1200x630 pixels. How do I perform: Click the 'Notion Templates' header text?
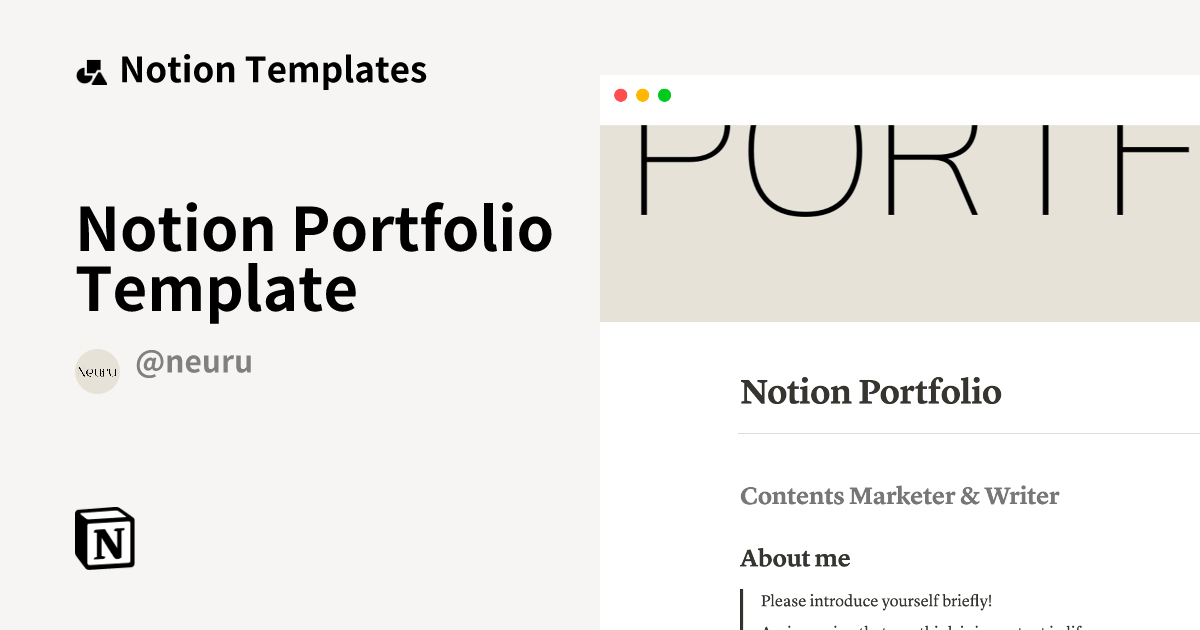click(x=273, y=70)
